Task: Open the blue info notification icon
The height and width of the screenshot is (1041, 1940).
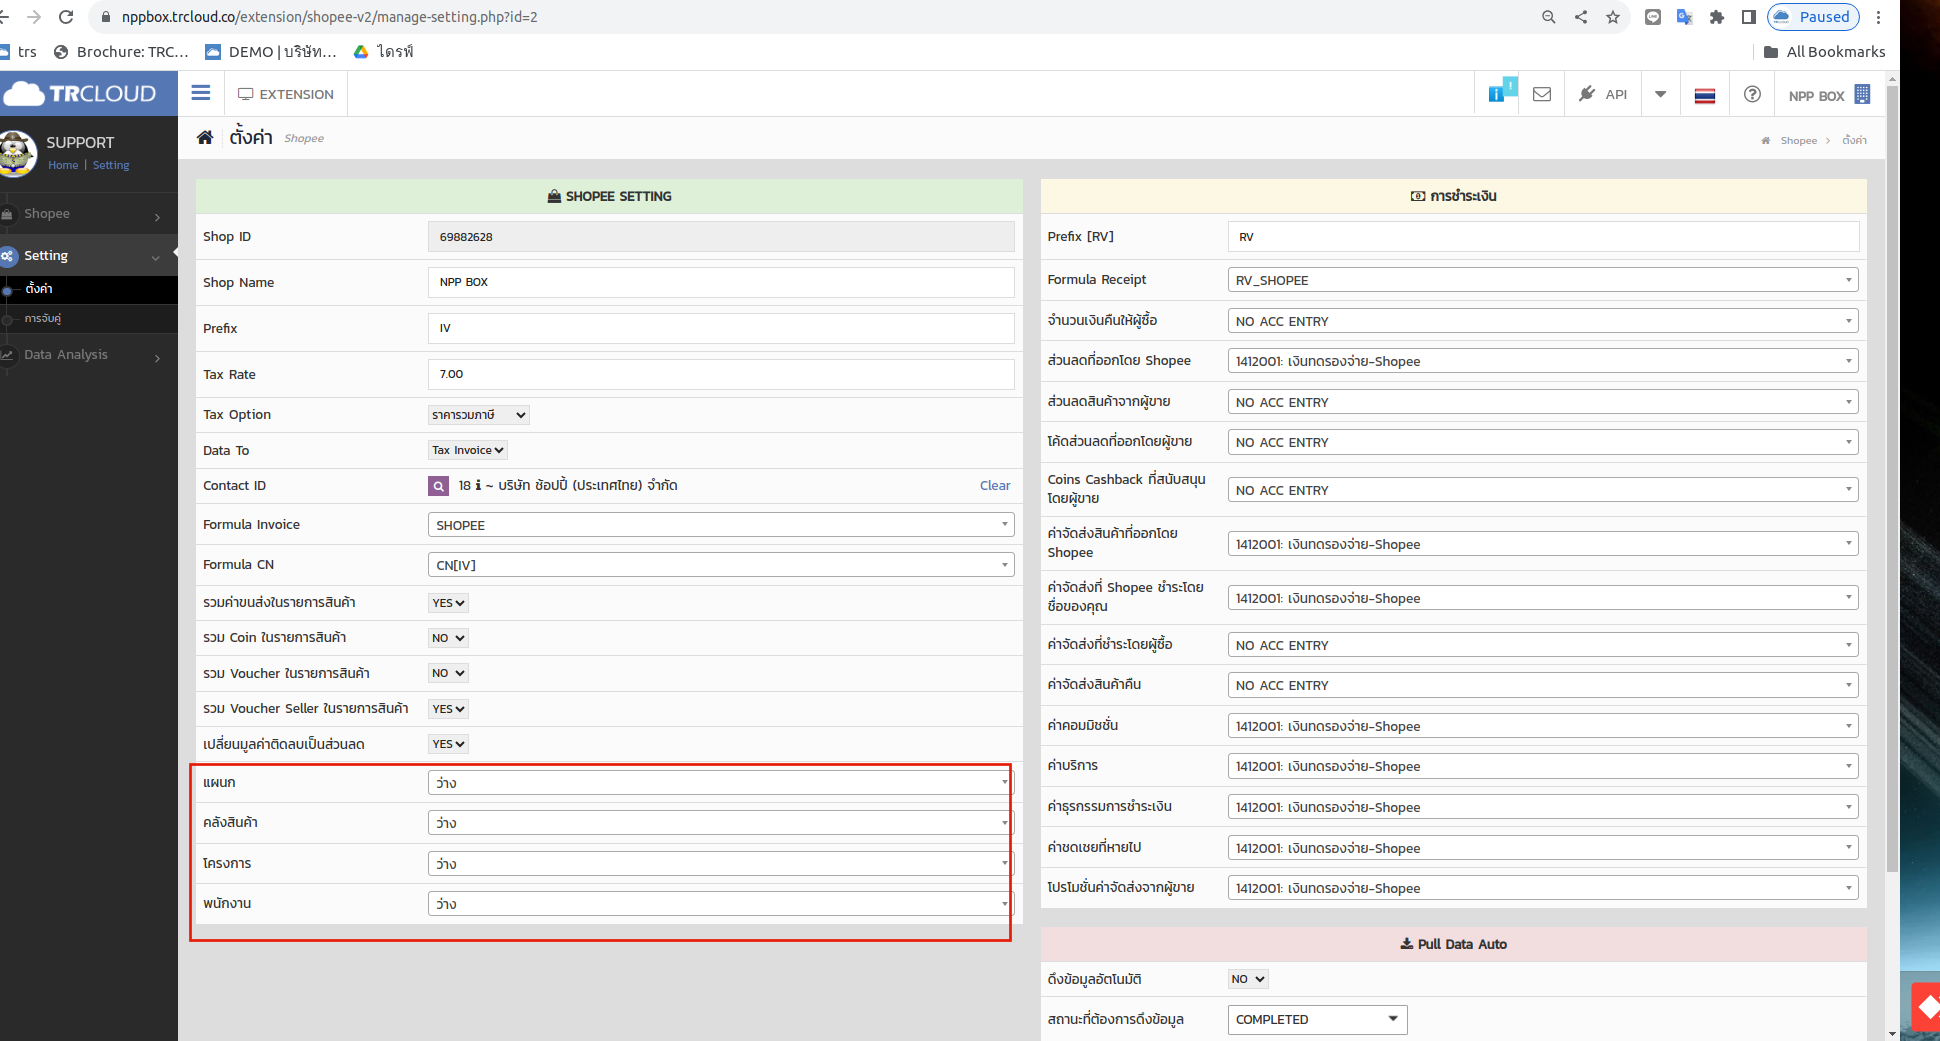Action: point(1497,94)
